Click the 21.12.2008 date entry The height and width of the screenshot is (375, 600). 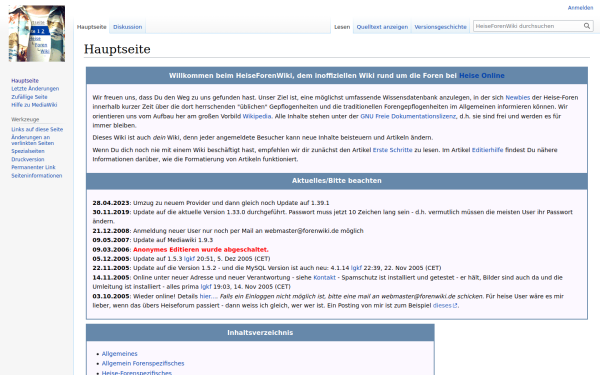tap(111, 231)
